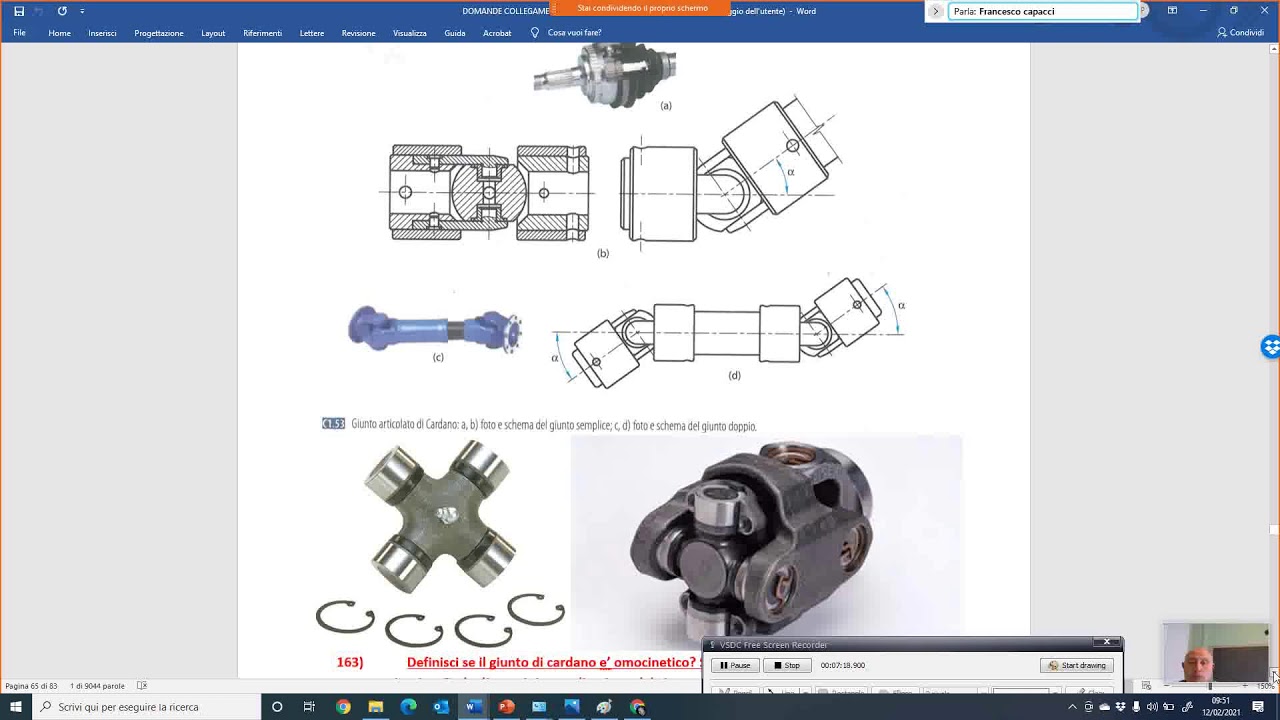Screen dimensions: 1280x720
Task: Click the ribbon display options icon
Action: click(1171, 11)
